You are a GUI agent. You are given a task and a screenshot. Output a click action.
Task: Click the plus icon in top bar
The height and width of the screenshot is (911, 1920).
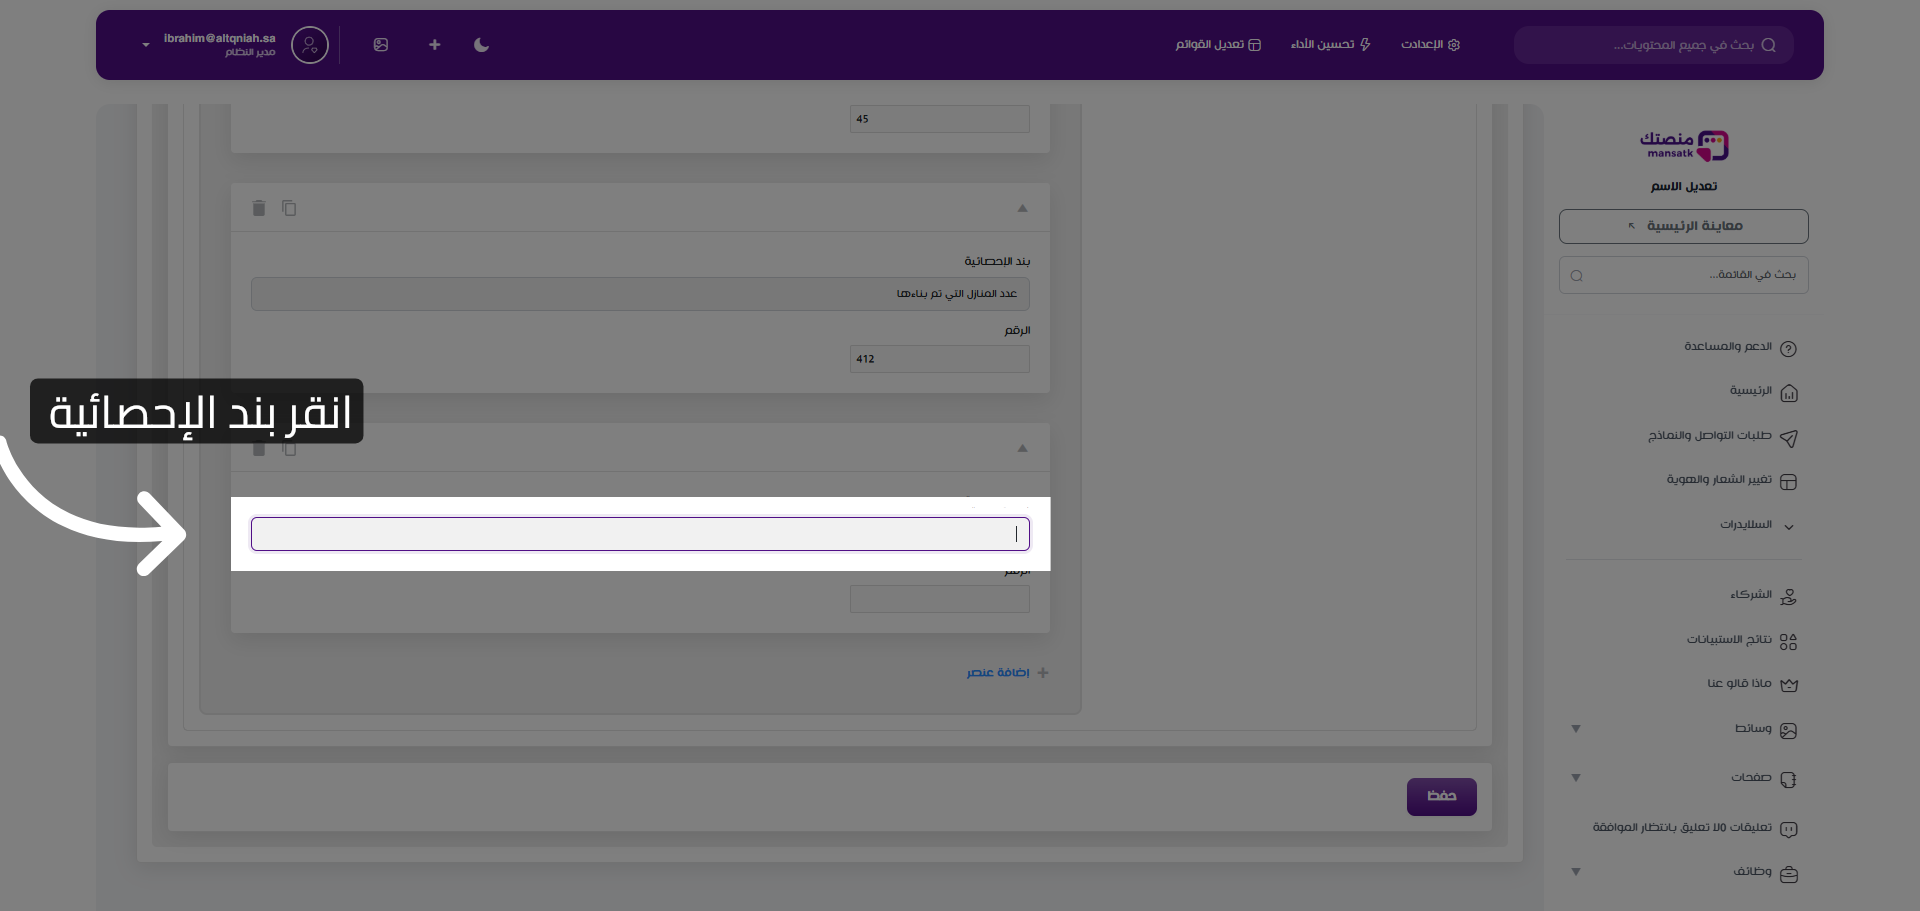click(434, 45)
